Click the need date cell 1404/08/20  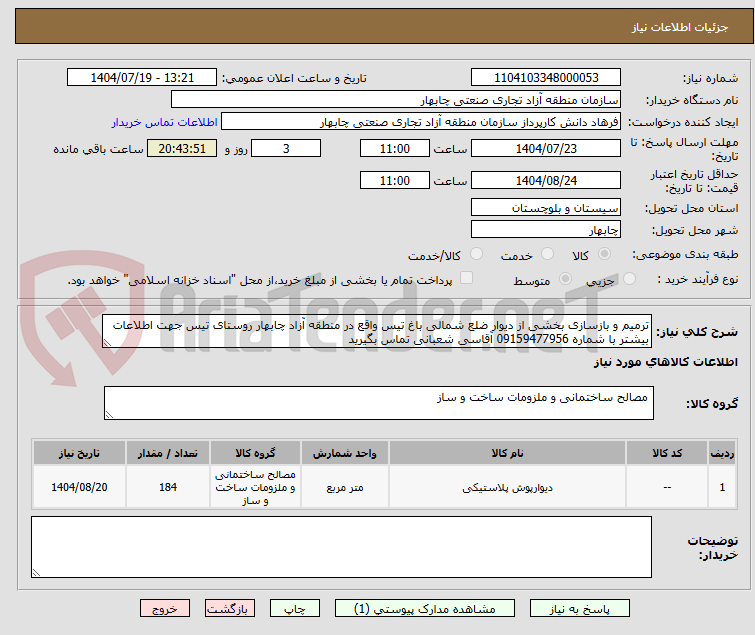[79, 487]
